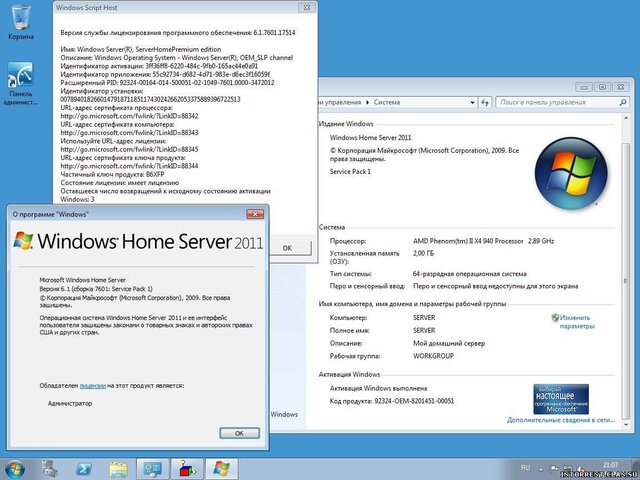Click URL ending LinkID=88344 in script dialog

(129, 166)
